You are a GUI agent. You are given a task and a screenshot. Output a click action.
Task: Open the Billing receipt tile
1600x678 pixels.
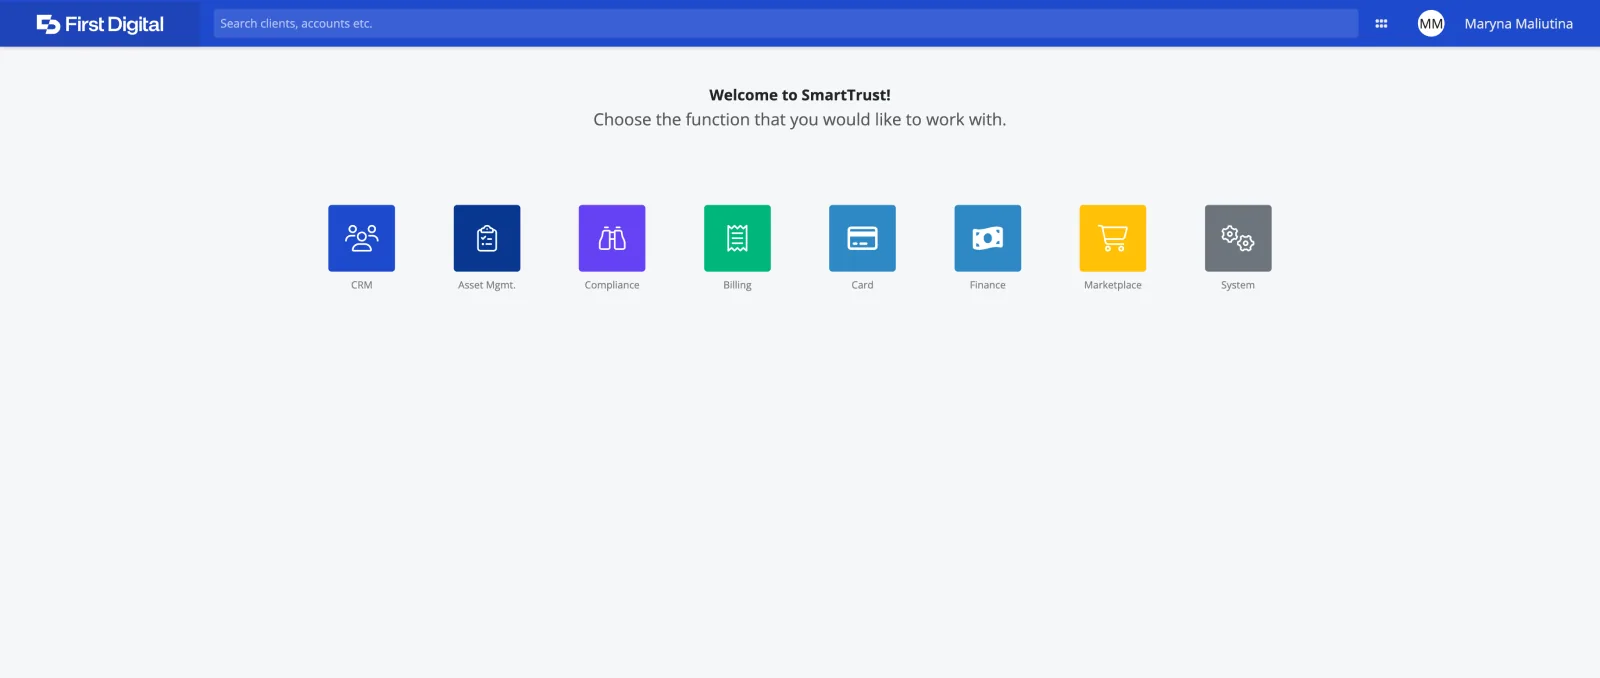737,238
